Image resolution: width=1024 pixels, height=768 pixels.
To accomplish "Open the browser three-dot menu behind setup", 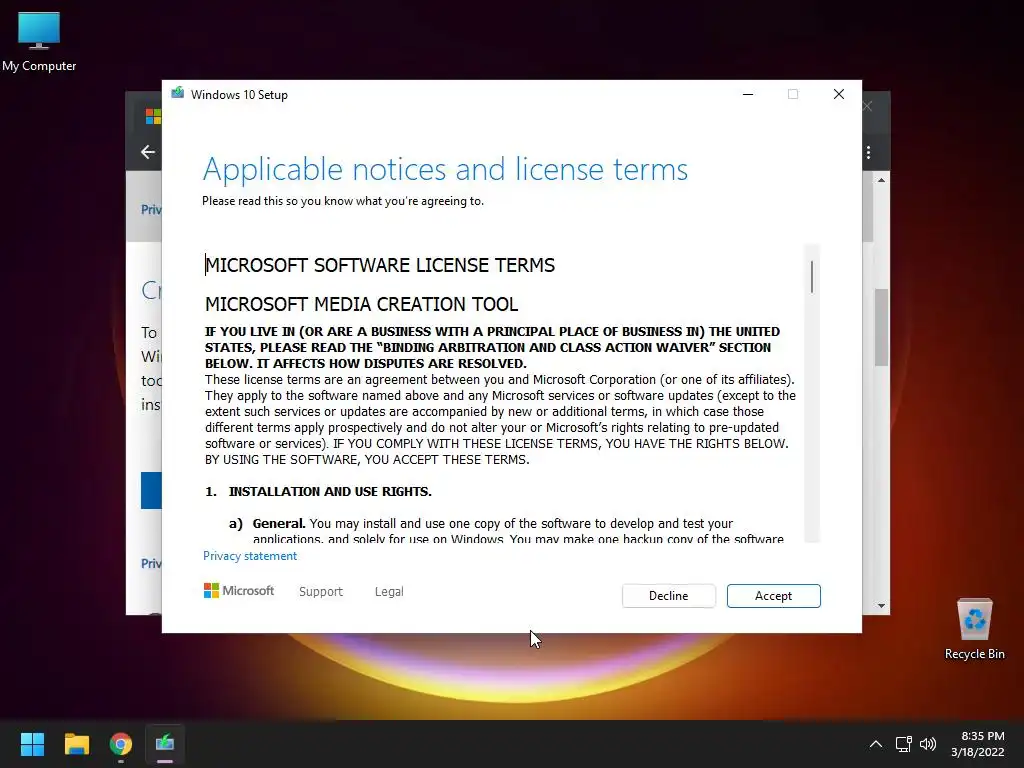I will [x=869, y=152].
